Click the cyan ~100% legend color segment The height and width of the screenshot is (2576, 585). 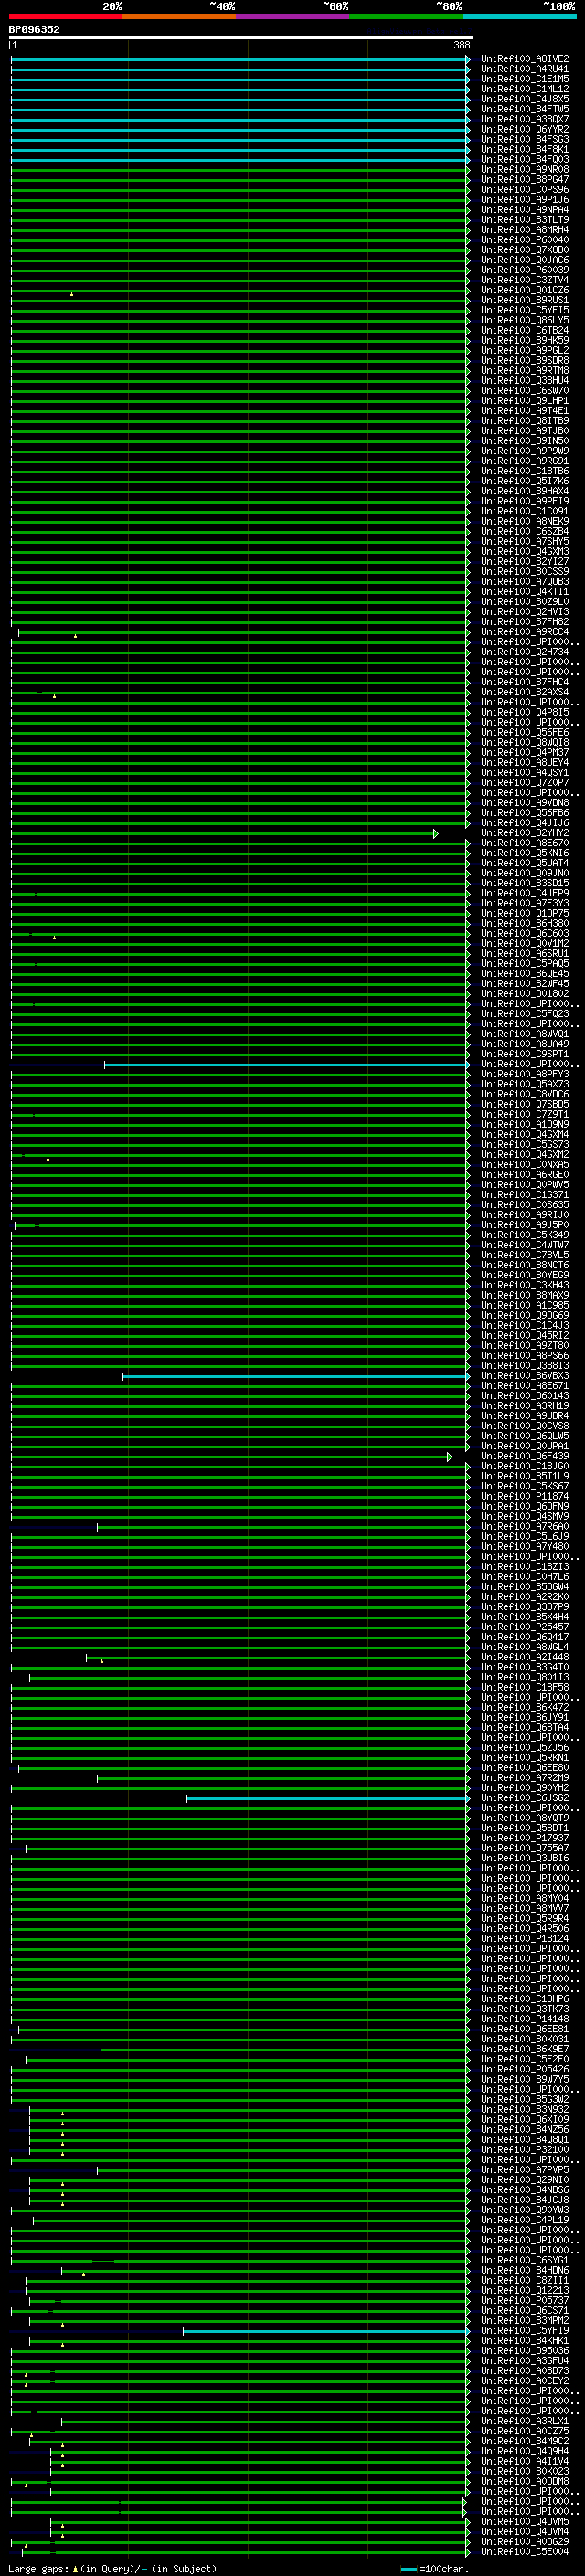click(519, 16)
